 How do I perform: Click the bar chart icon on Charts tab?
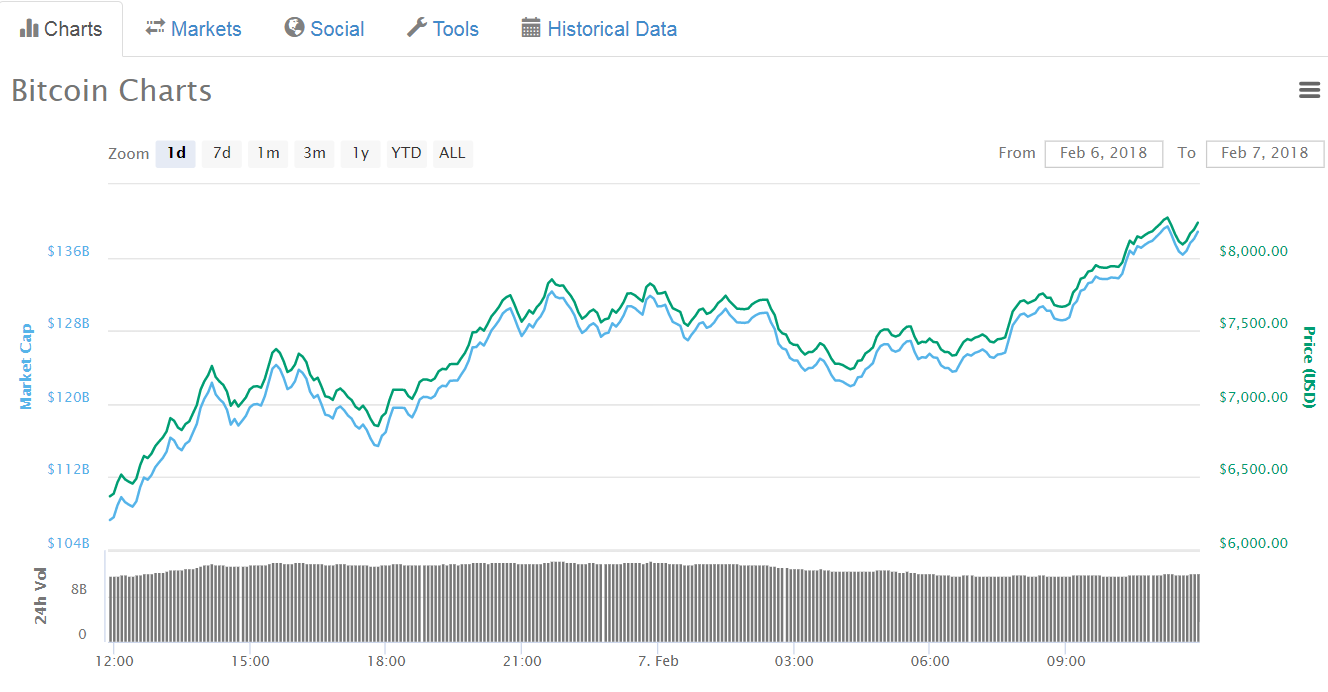tap(29, 29)
